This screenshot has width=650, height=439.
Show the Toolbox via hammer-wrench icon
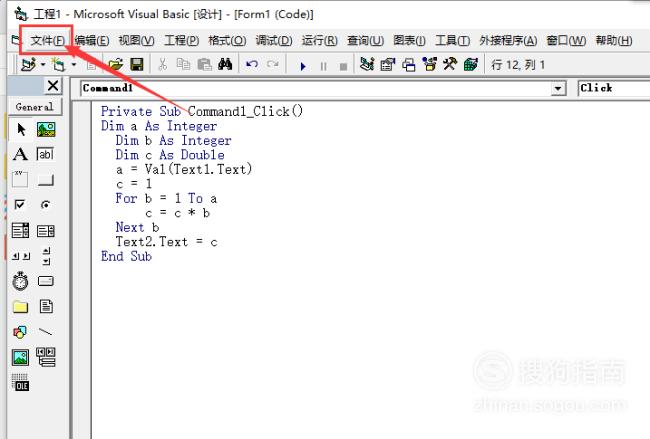pos(450,65)
